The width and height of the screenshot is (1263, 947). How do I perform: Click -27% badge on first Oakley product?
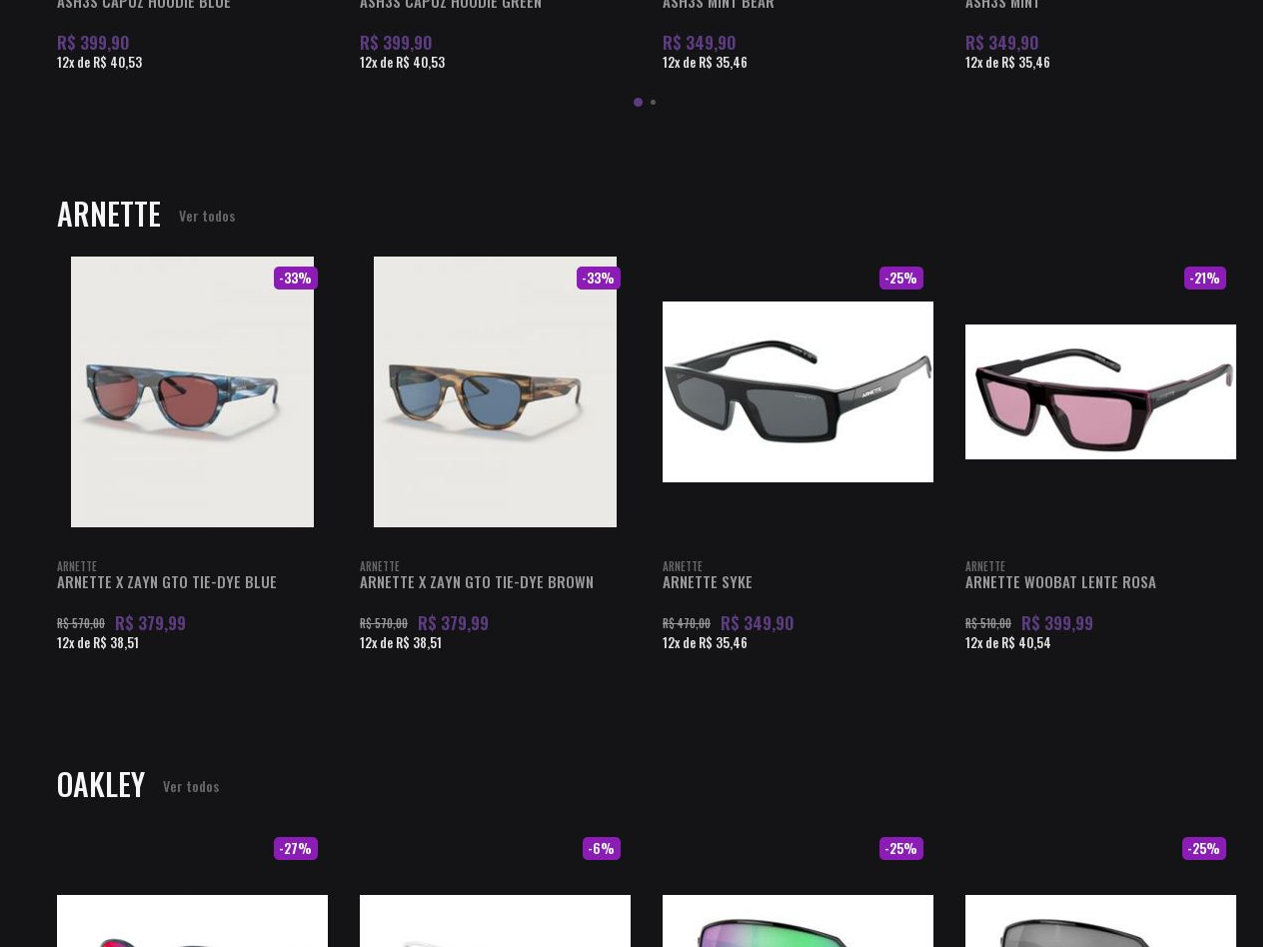(x=296, y=848)
